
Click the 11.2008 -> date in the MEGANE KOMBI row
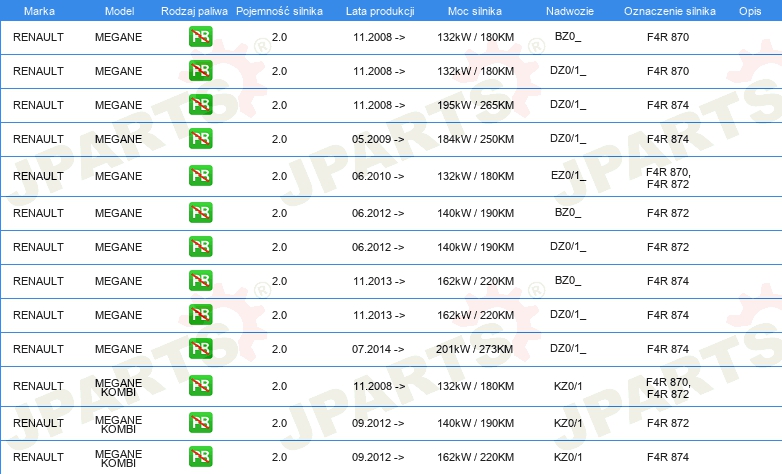click(x=379, y=386)
